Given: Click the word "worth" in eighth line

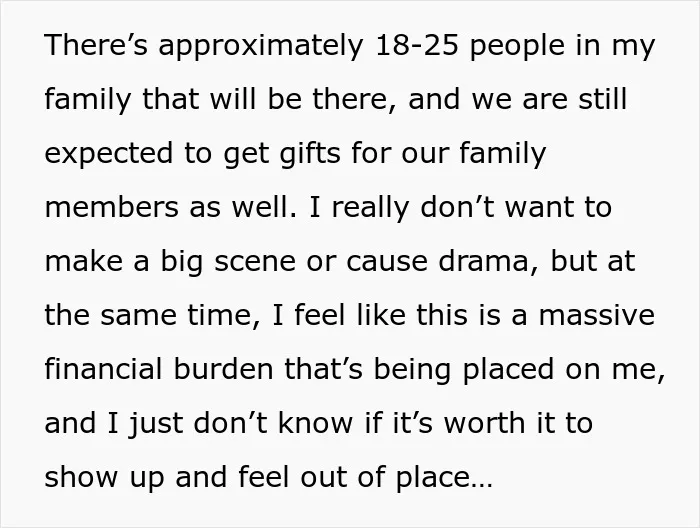Looking at the screenshot, I should coord(484,423).
